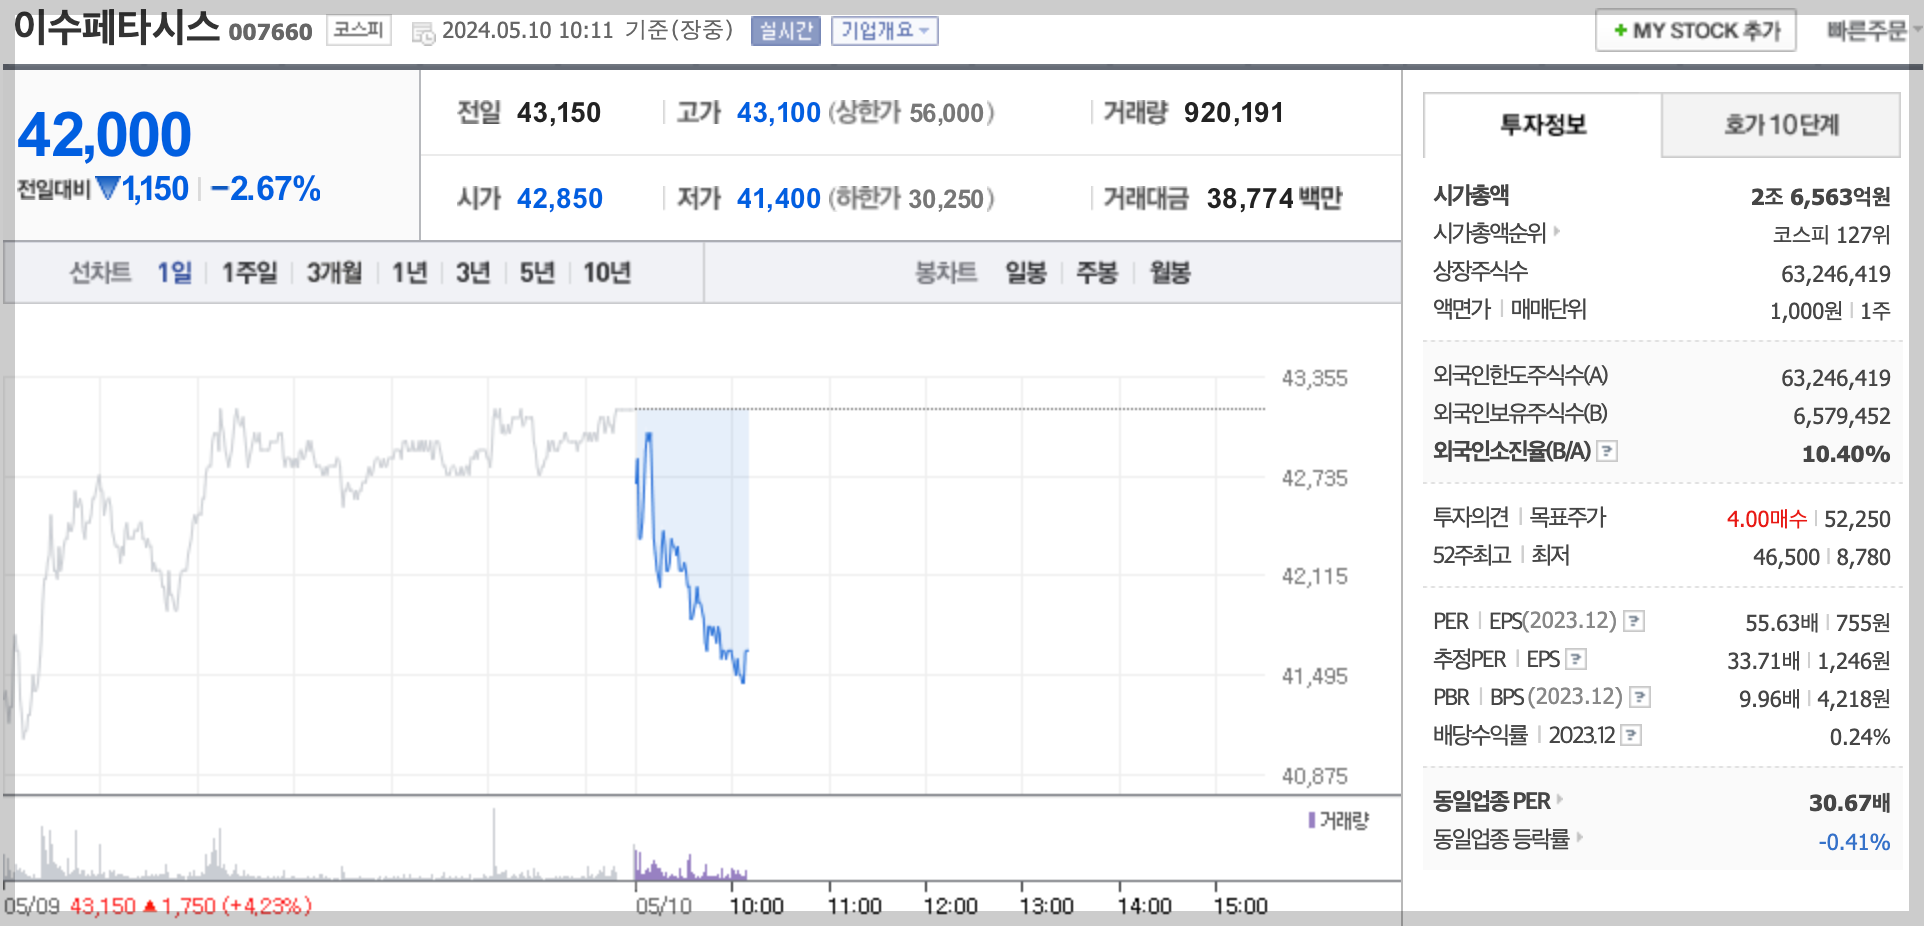The width and height of the screenshot is (1924, 926).
Task: Click the help icon next to PBR BPS(2023.12)
Action: [x=1640, y=697]
